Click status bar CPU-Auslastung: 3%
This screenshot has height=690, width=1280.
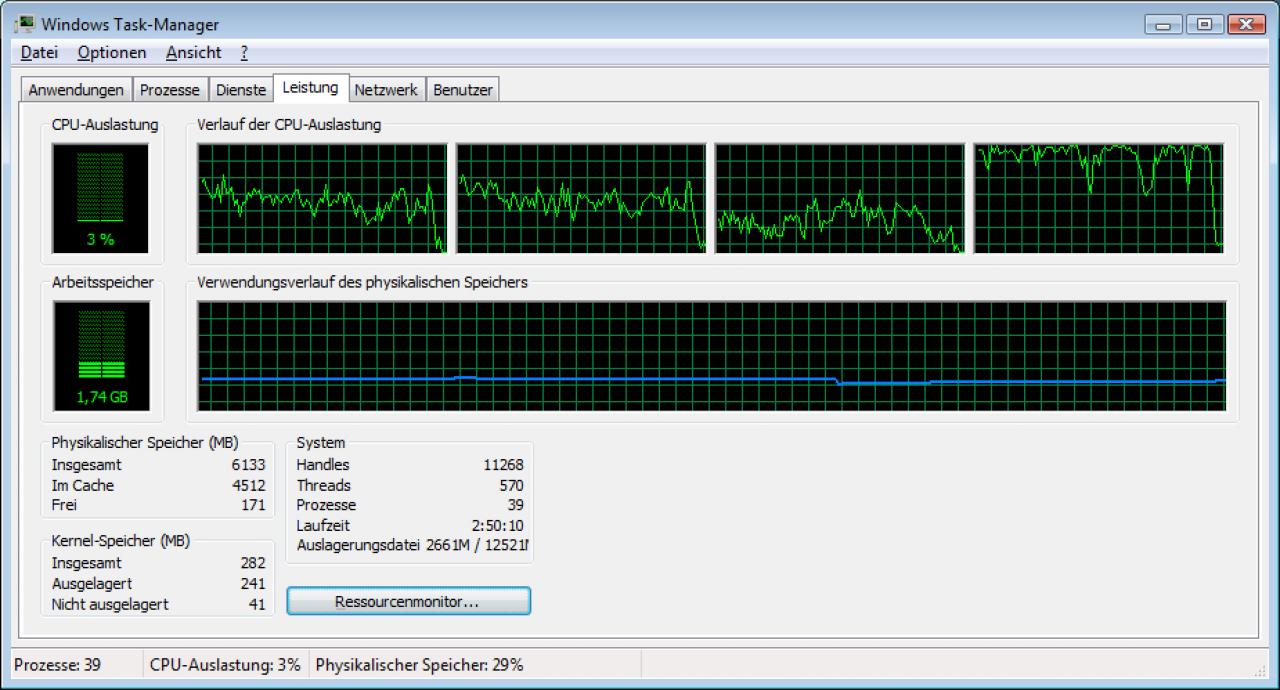click(x=225, y=665)
